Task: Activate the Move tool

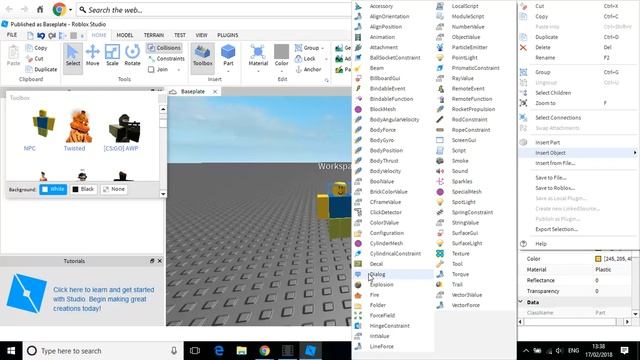Action: coord(93,56)
